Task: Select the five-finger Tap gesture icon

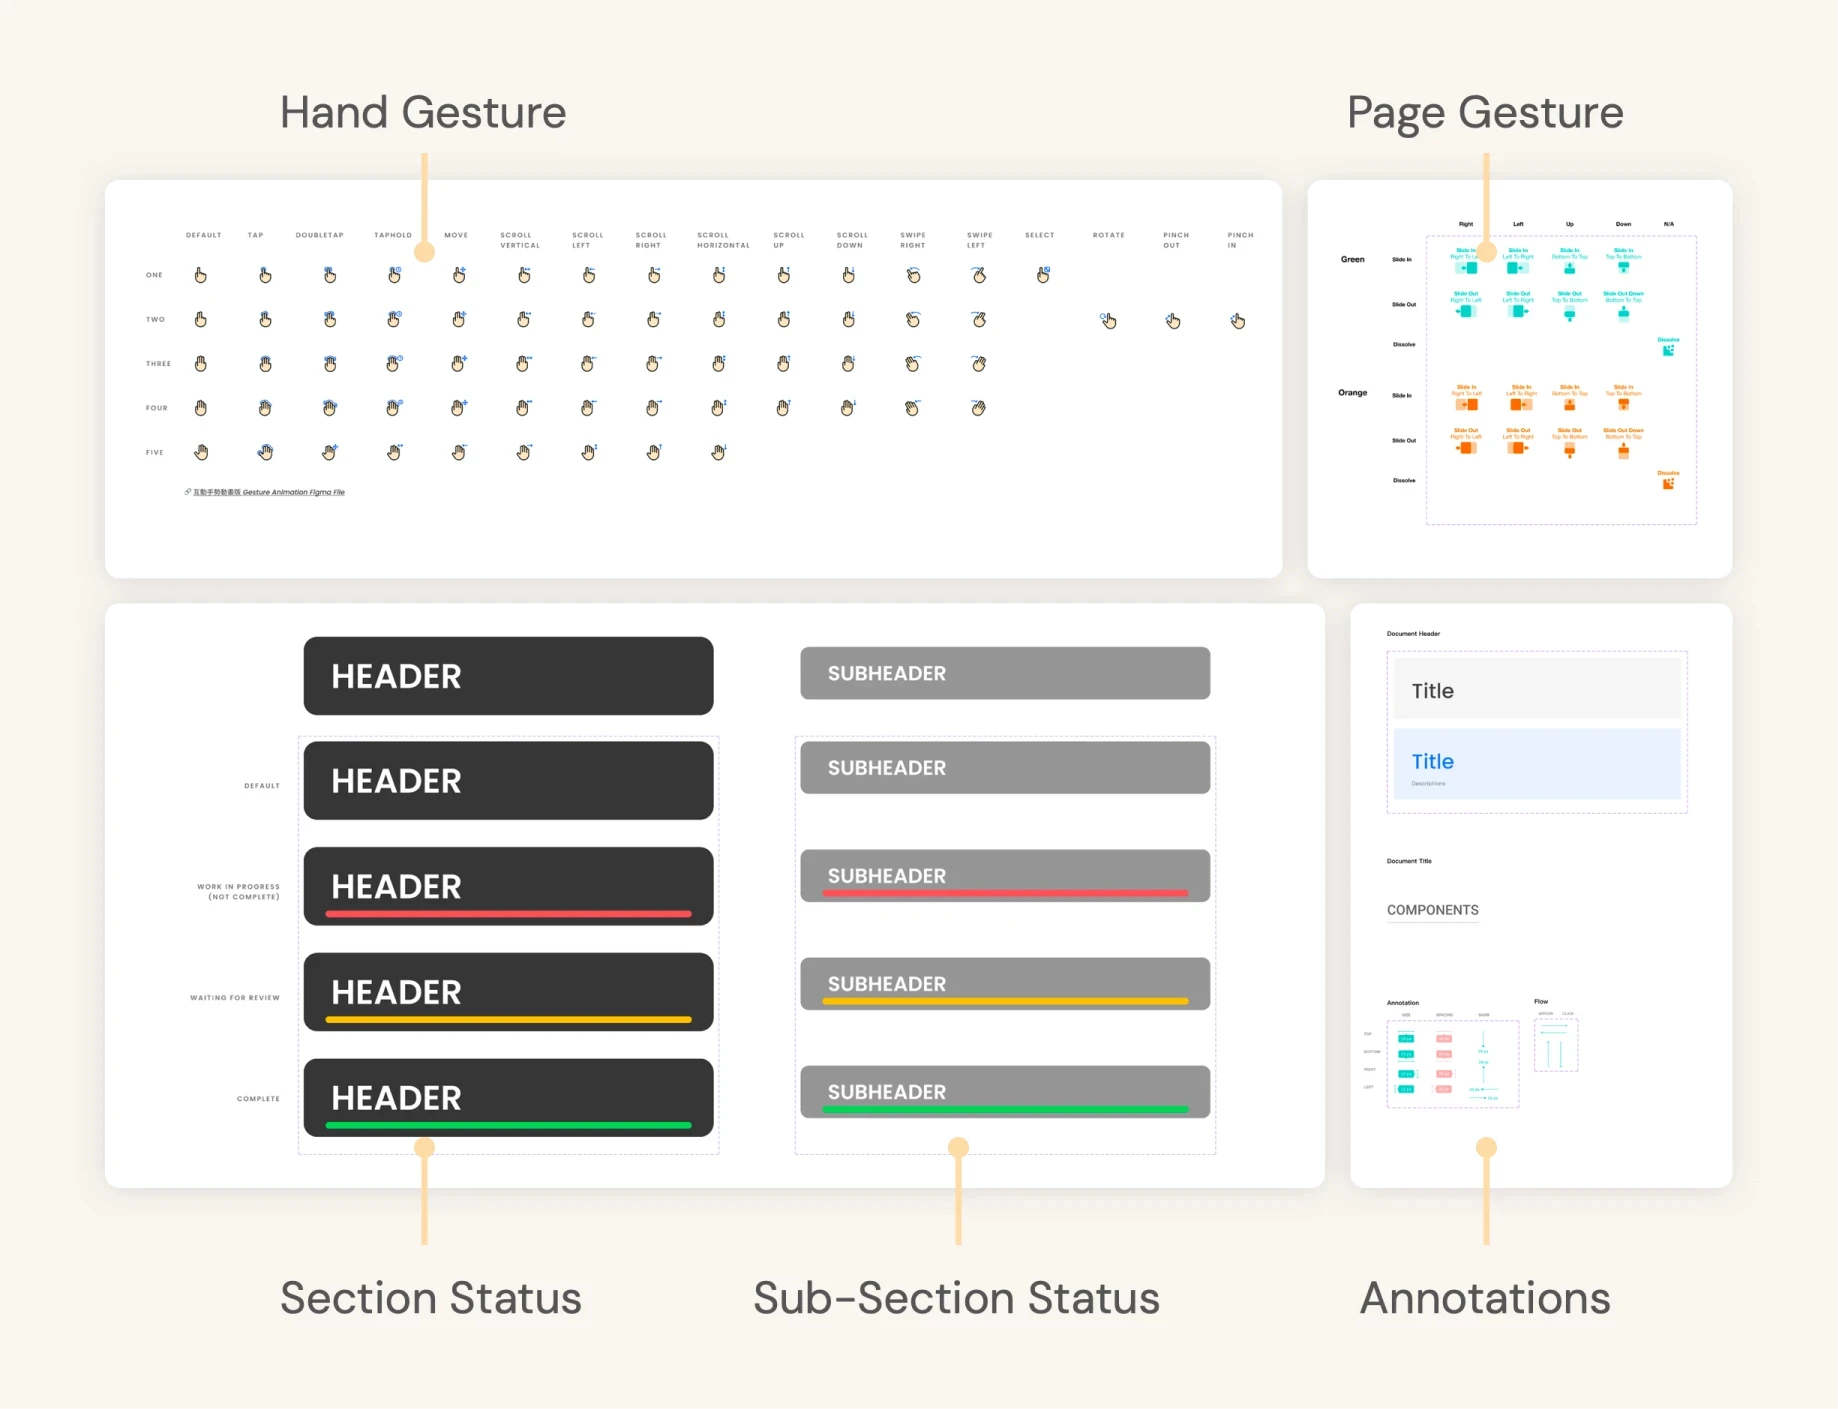Action: click(x=265, y=452)
